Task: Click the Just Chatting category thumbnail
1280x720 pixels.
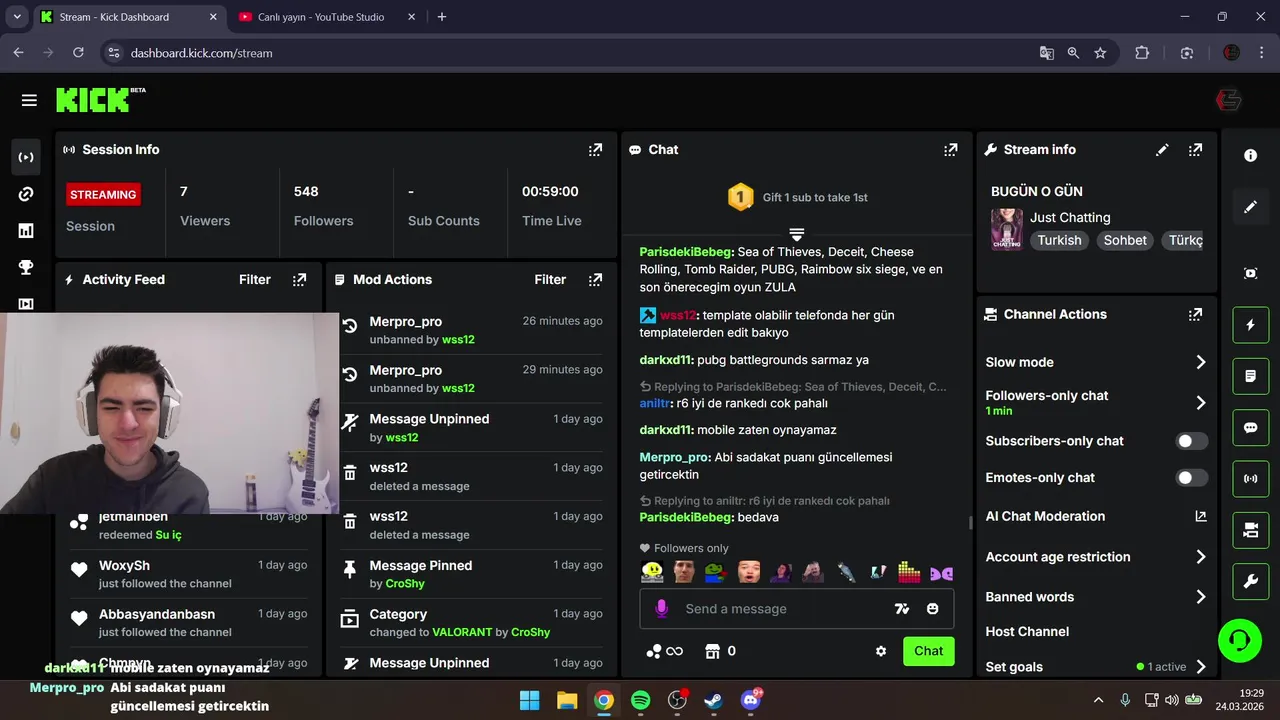Action: click(x=1006, y=229)
